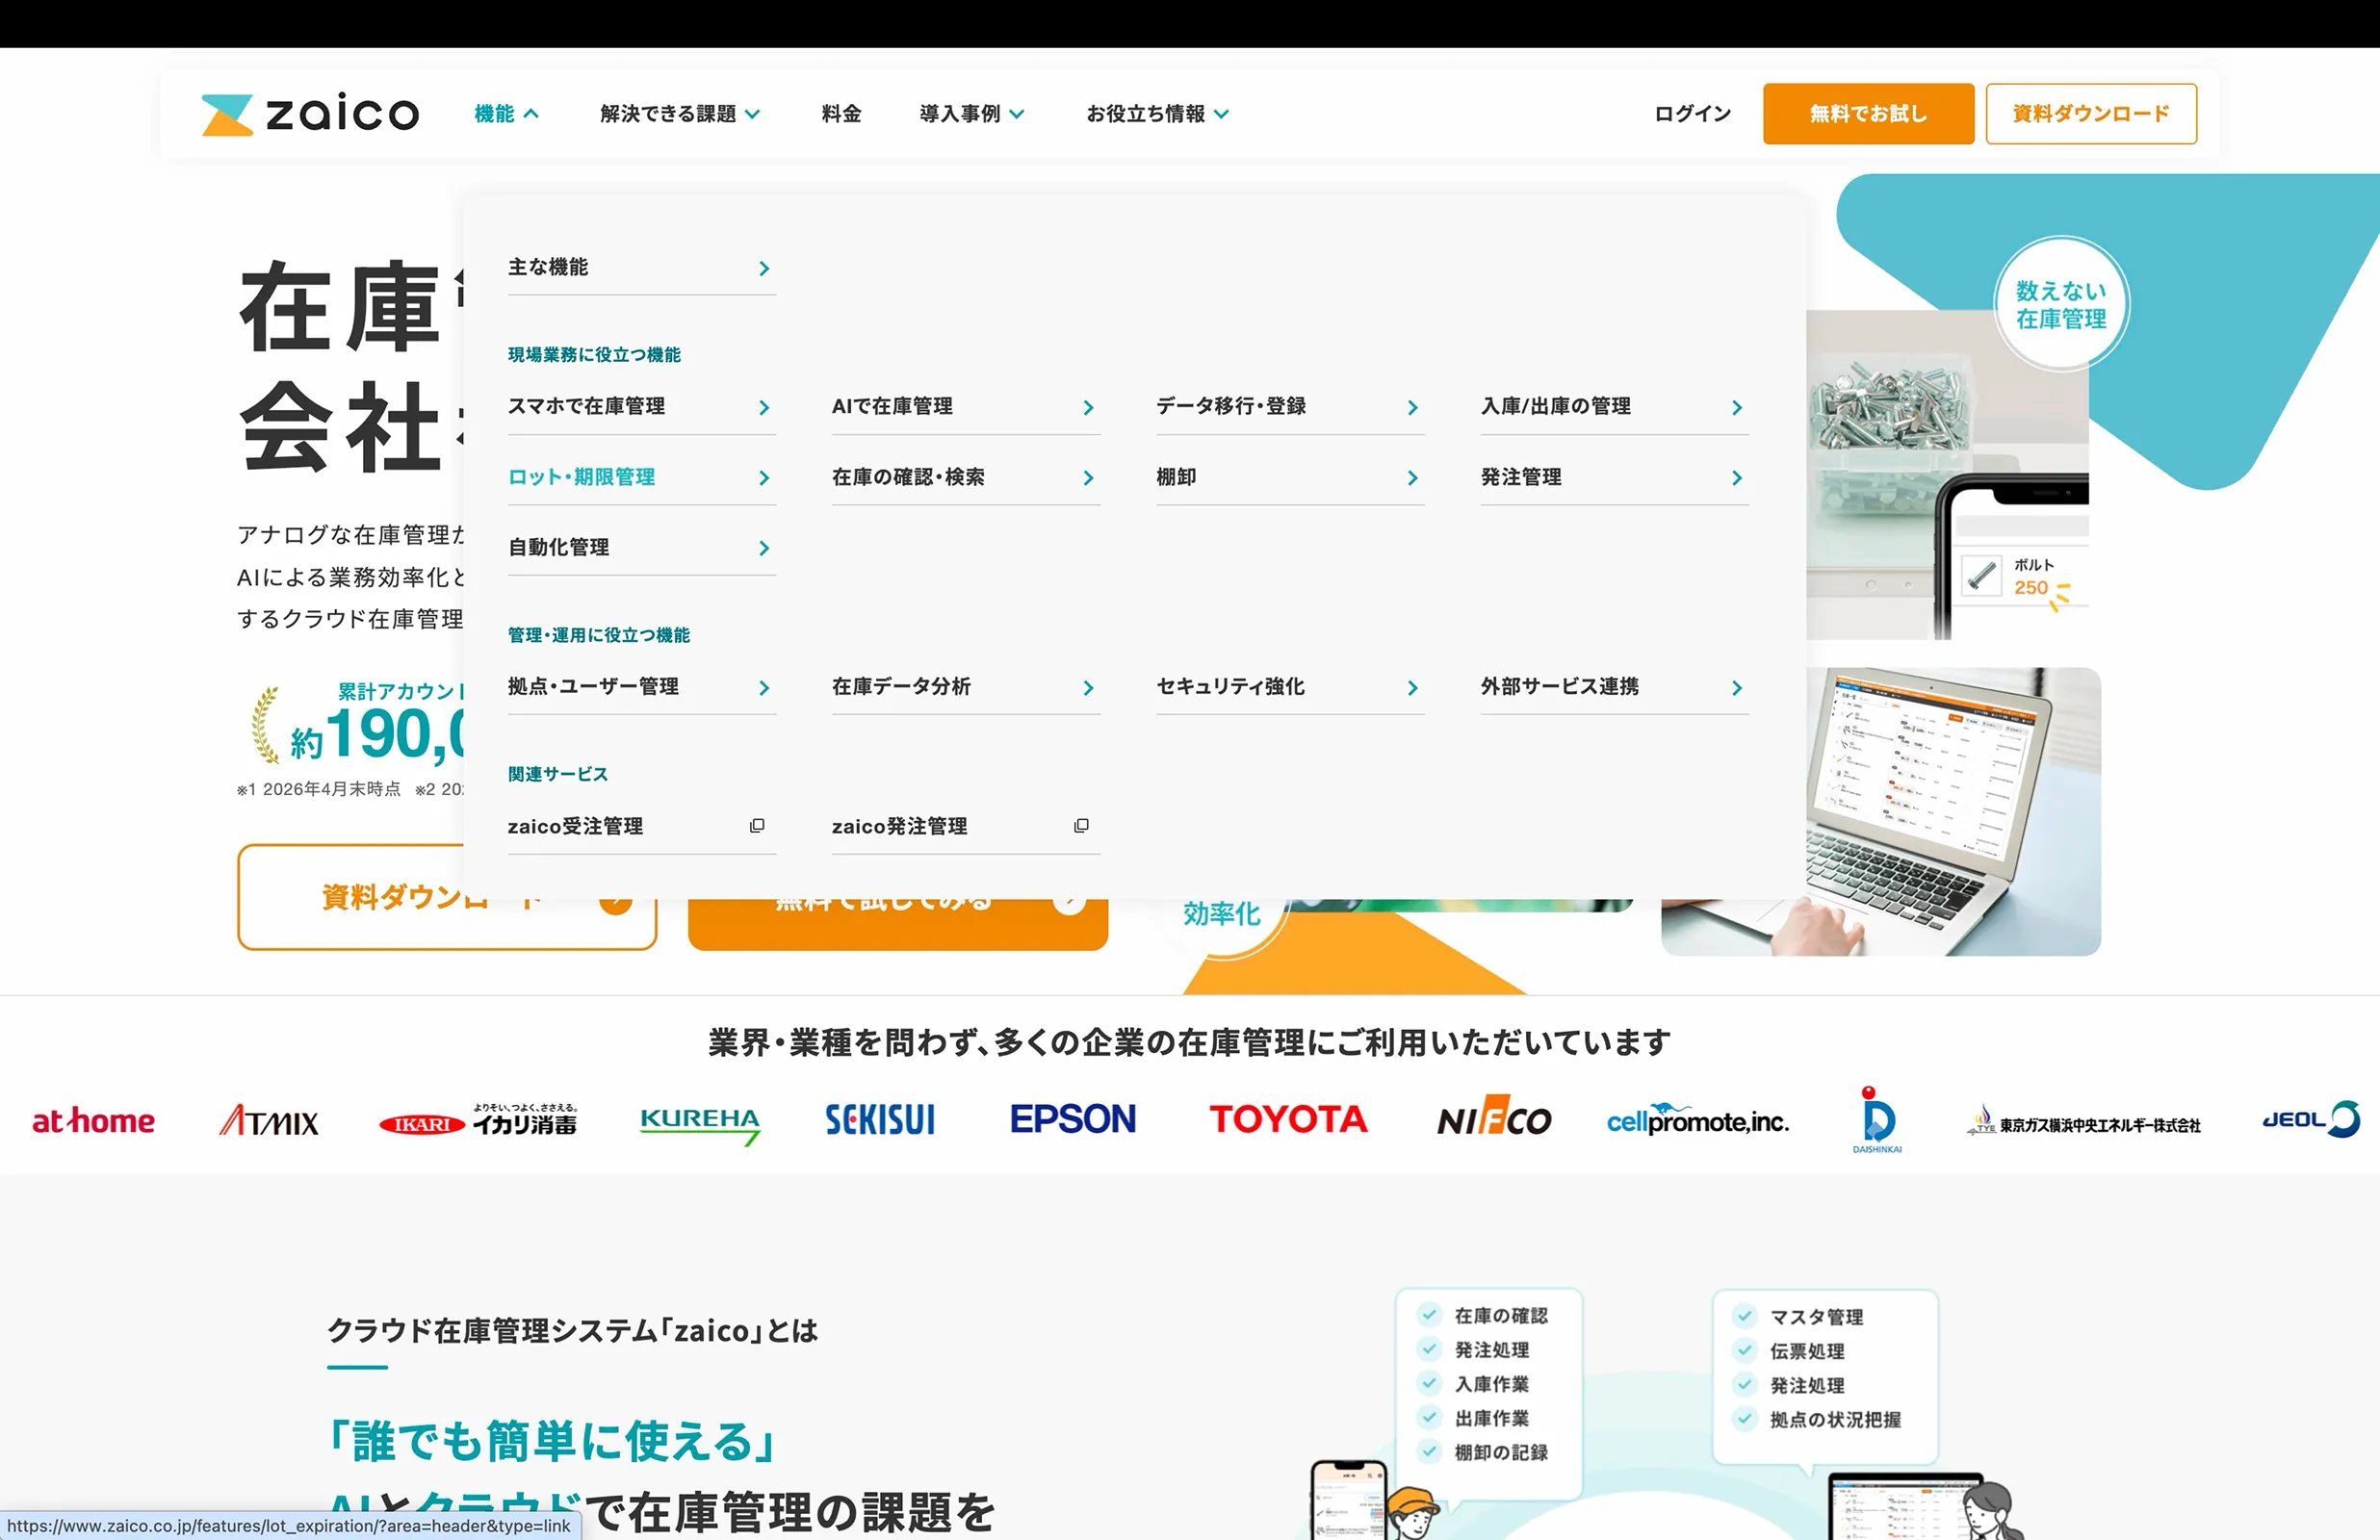Click the at home company logo
2380x1540 pixels.
pos(93,1121)
